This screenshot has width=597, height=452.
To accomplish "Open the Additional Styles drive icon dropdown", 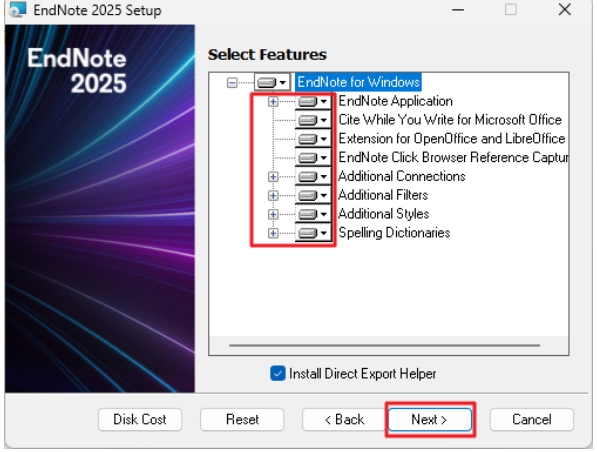I will tap(313, 214).
